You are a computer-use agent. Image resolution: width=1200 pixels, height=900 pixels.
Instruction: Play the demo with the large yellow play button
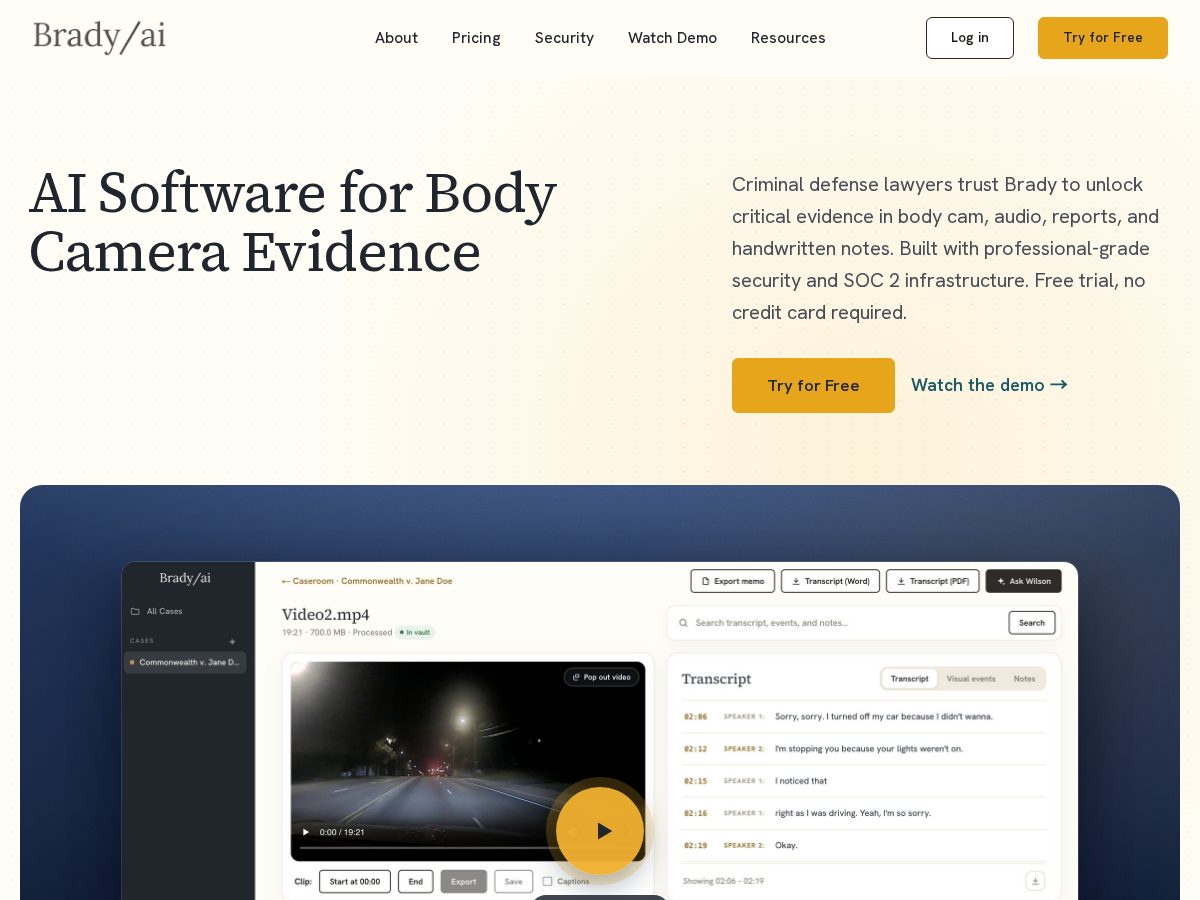point(600,831)
